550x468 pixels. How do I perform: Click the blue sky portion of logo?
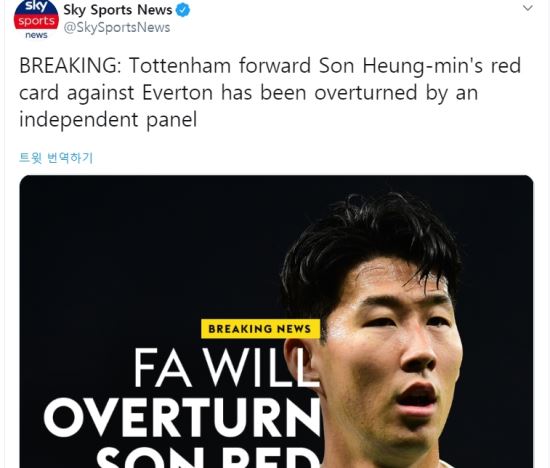click(x=36, y=7)
